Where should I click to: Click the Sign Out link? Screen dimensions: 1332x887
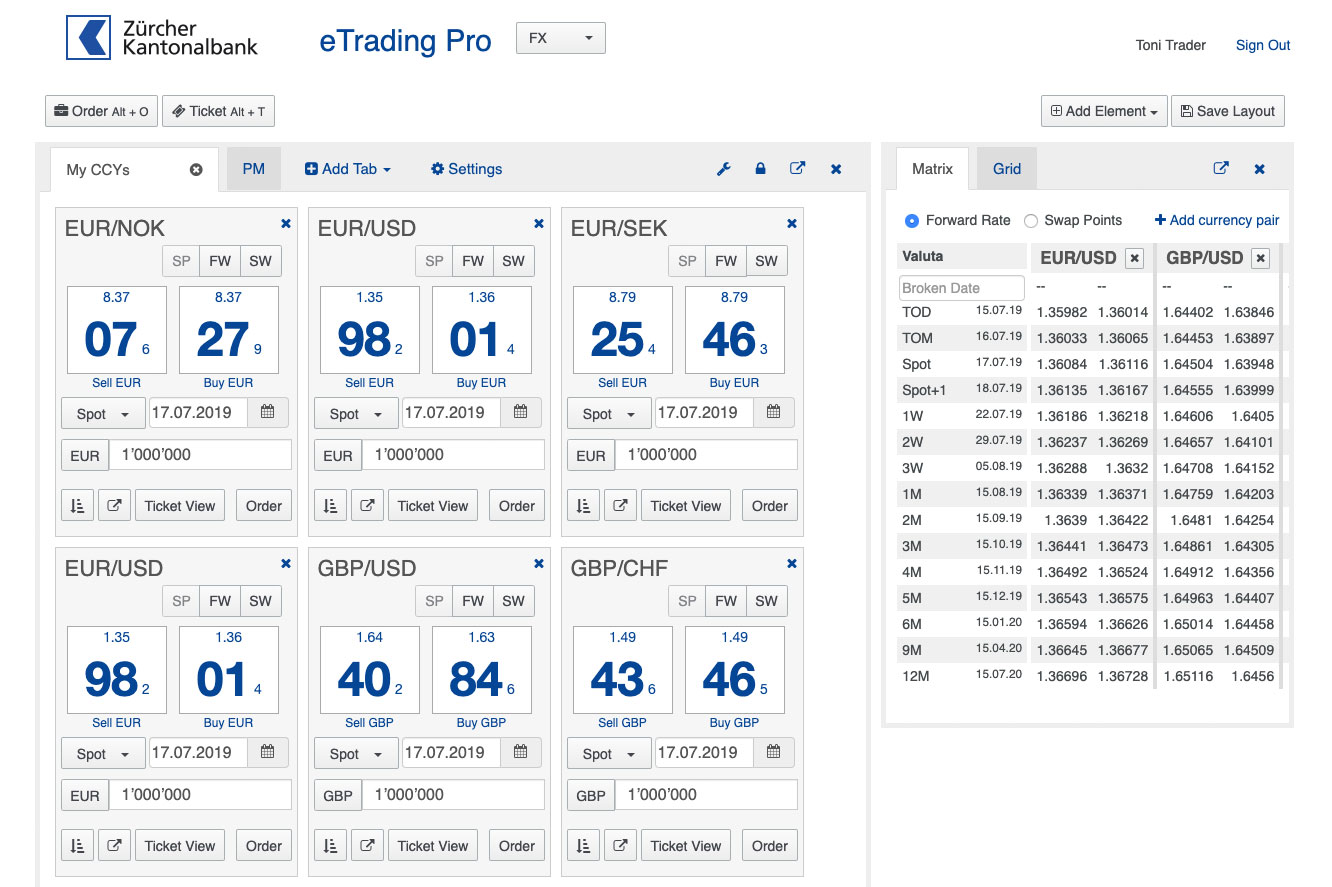pos(1262,45)
